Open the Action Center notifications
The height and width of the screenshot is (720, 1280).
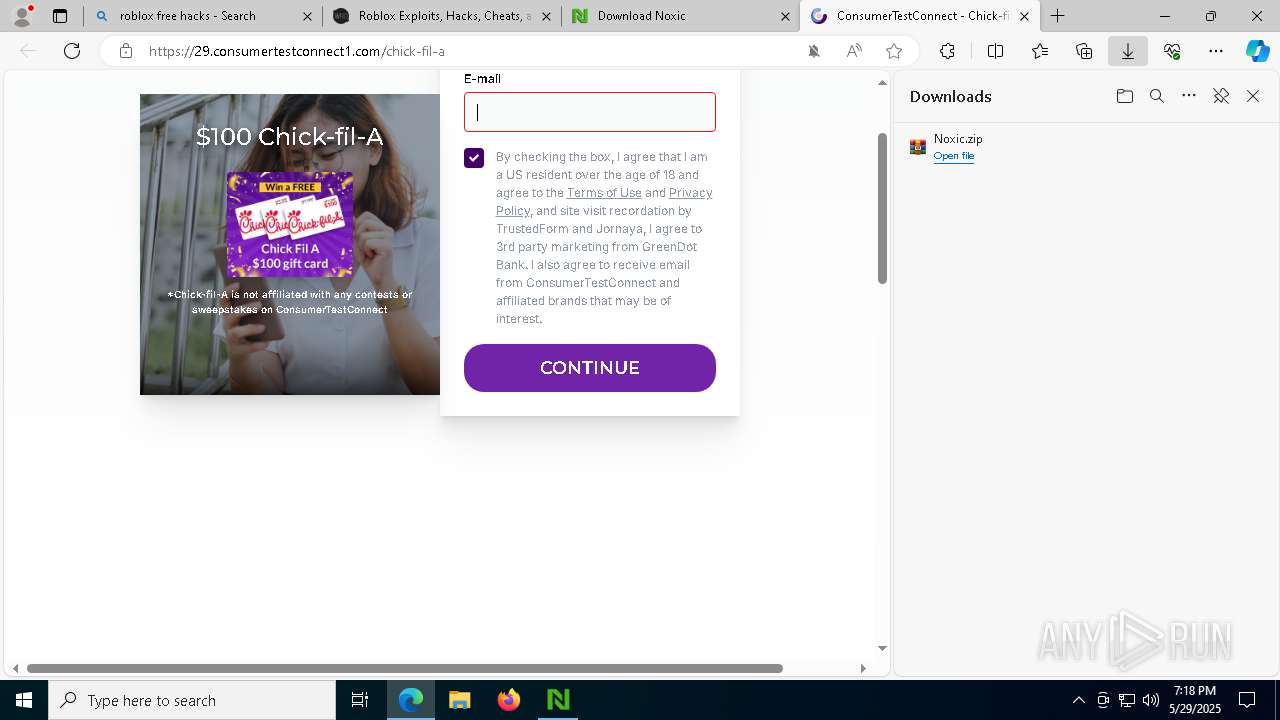1248,700
